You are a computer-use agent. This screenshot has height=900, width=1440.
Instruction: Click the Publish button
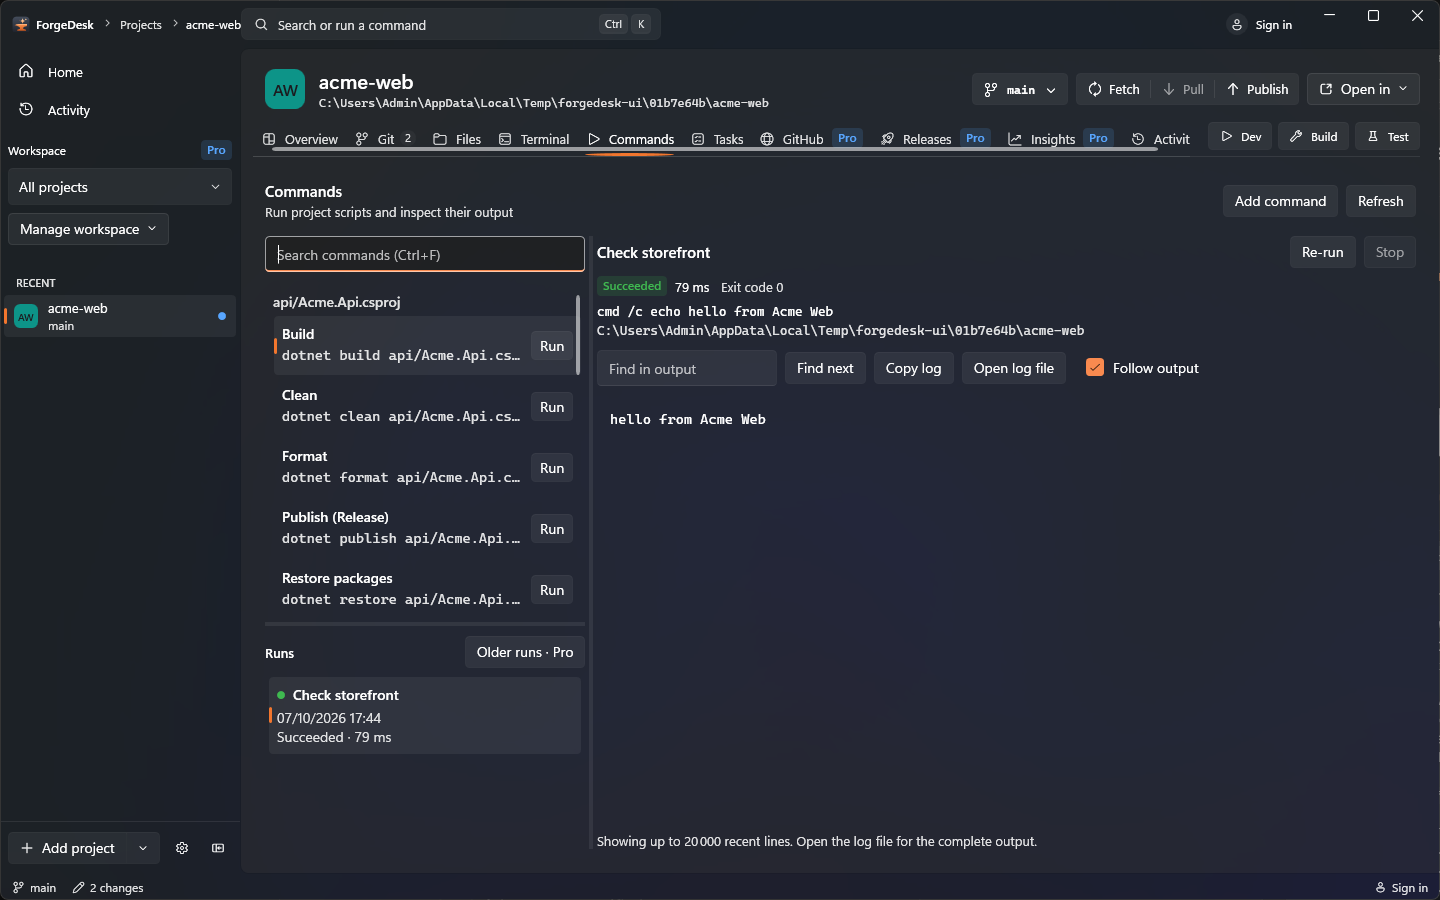[1258, 89]
